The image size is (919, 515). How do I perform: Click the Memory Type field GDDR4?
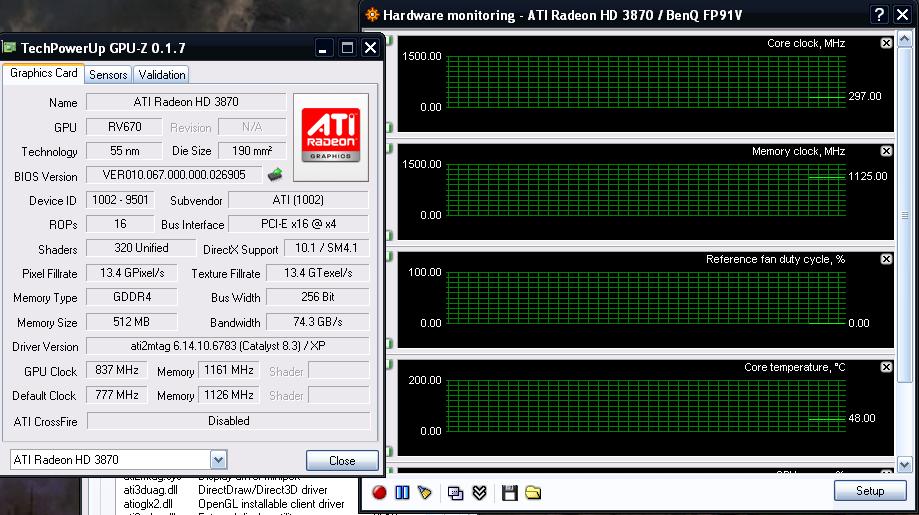coord(132,297)
